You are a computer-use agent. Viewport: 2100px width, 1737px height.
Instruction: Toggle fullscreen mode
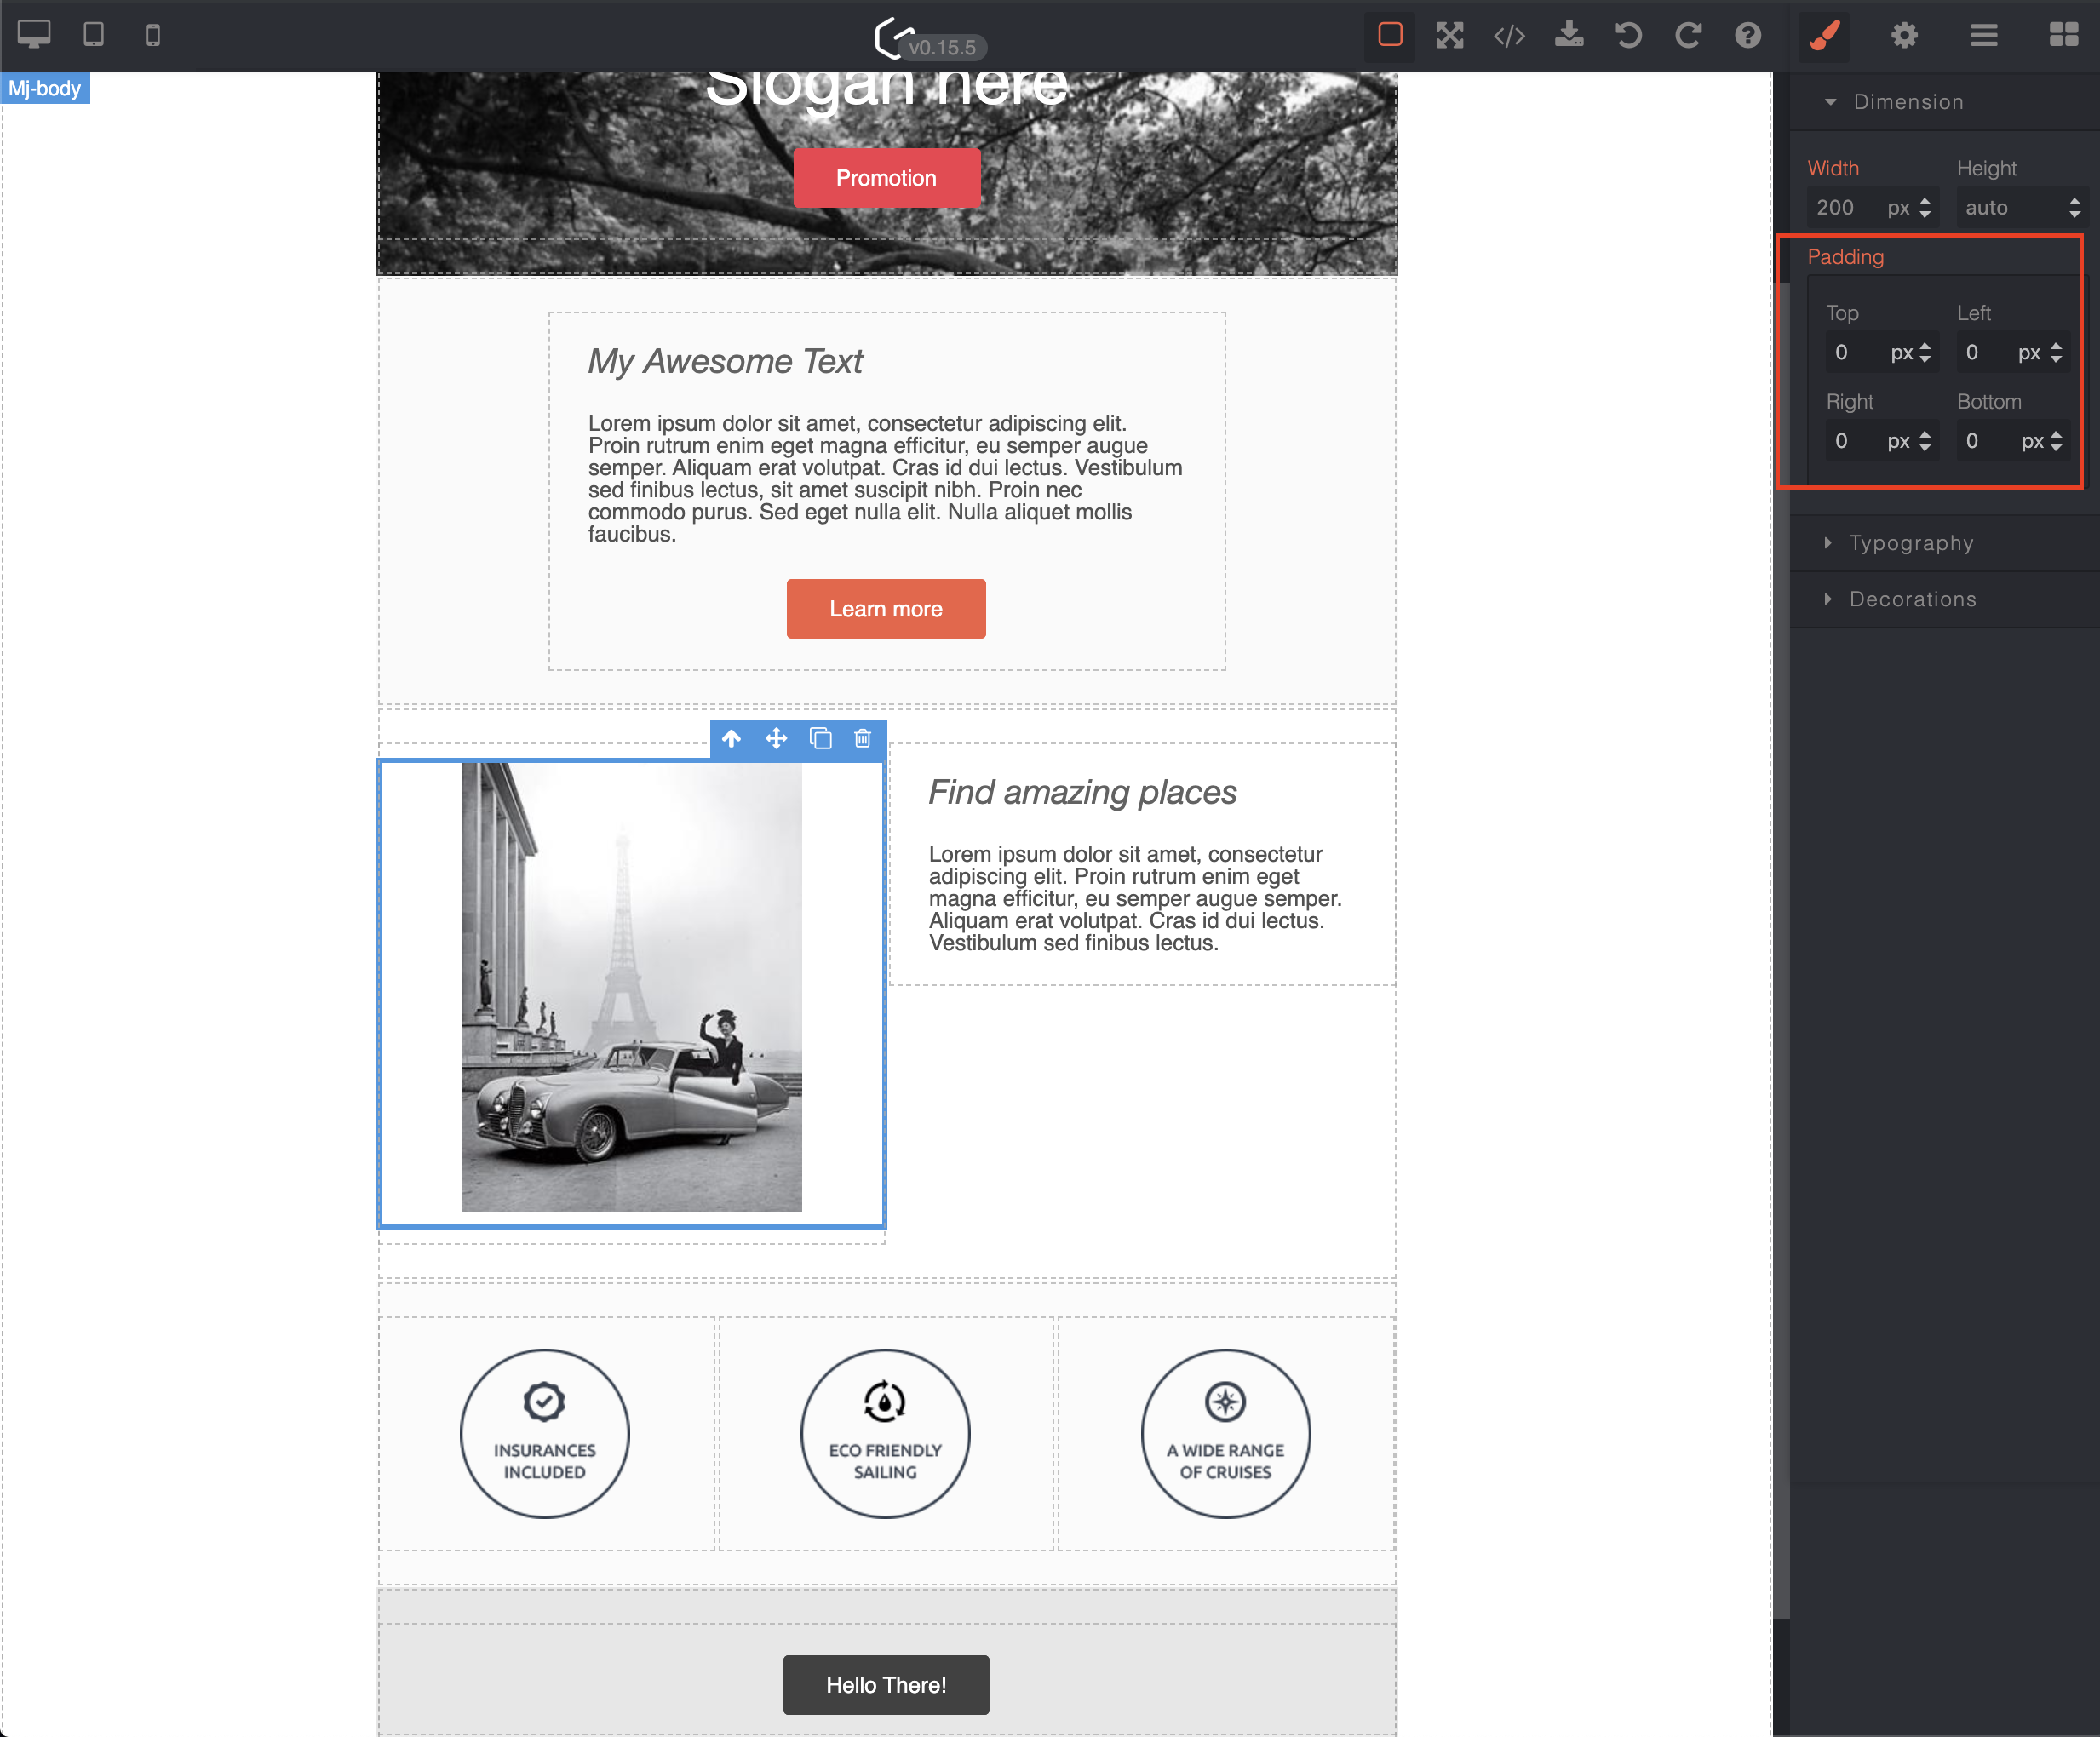click(x=1449, y=35)
